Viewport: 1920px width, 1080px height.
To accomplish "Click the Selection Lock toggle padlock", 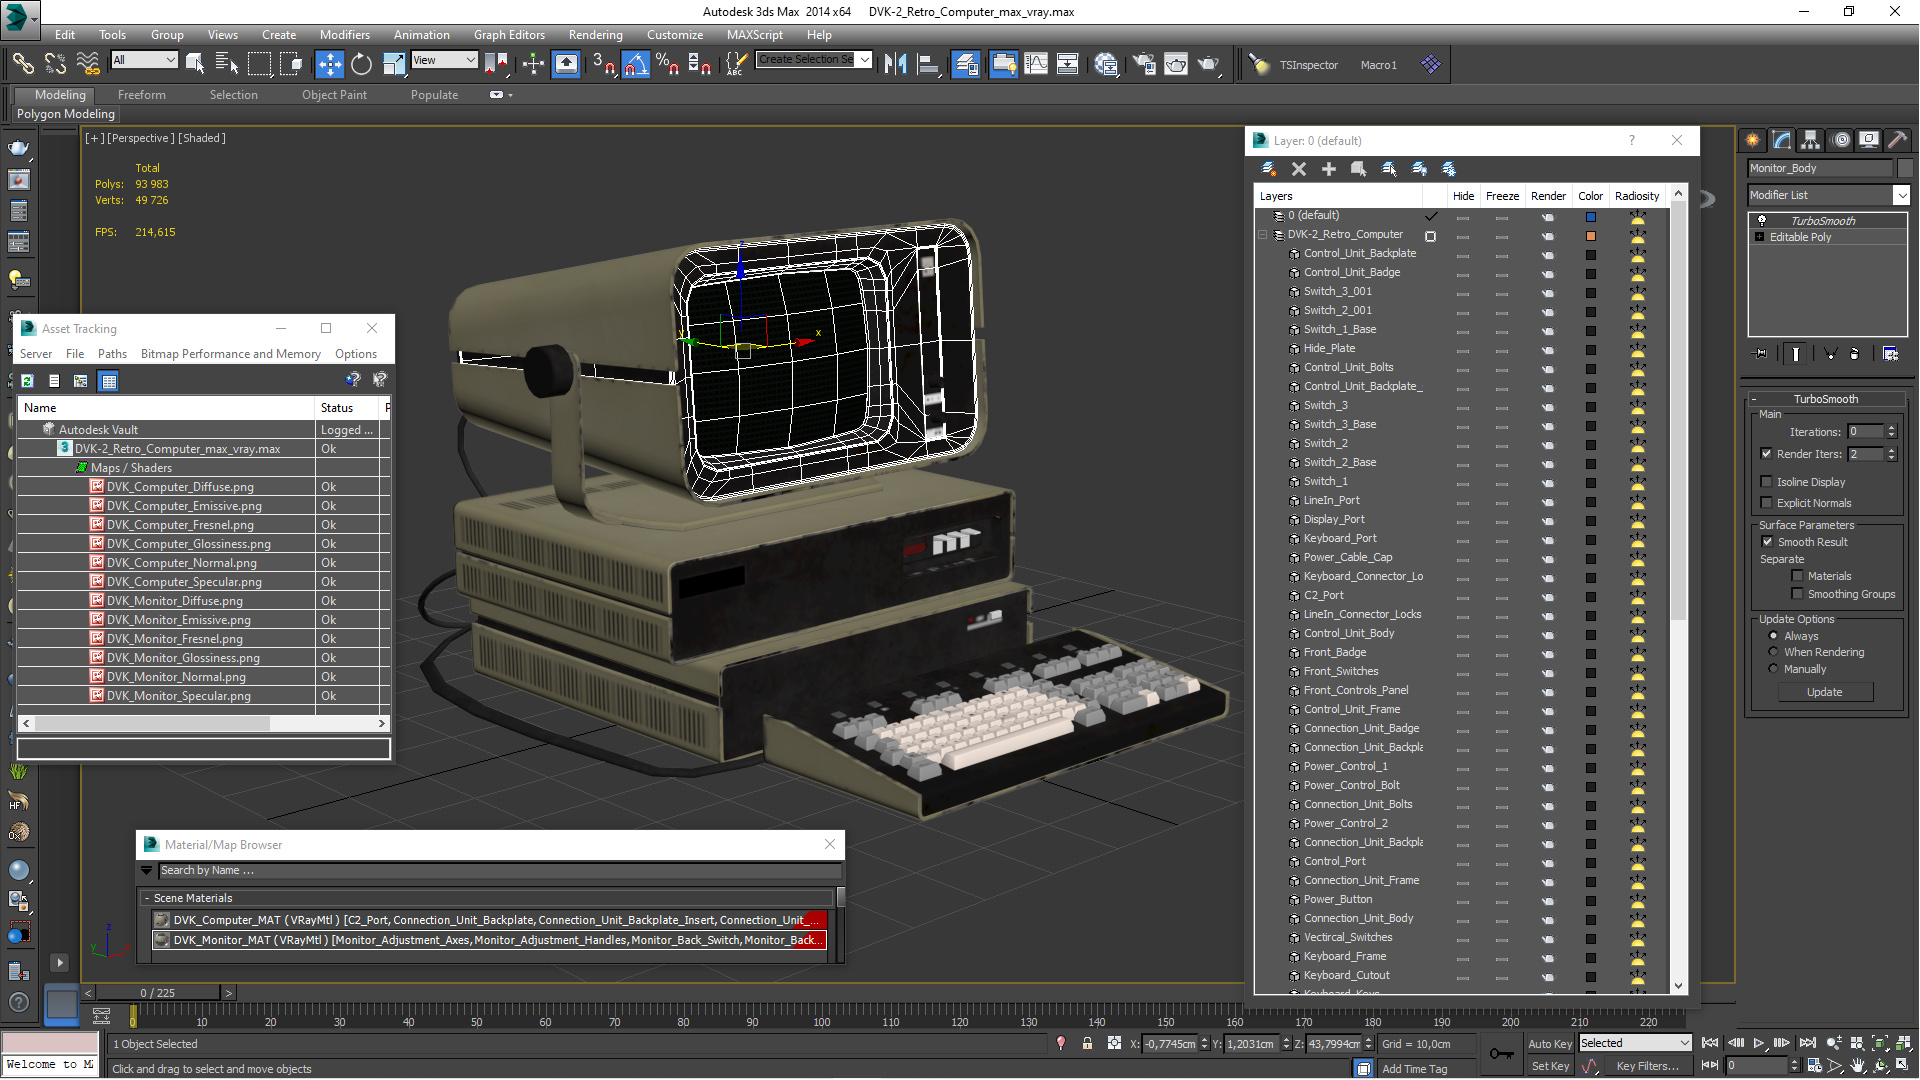I will (x=1087, y=1043).
